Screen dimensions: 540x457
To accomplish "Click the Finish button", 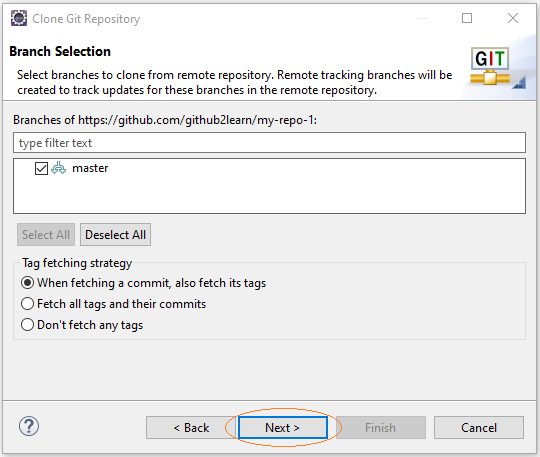I will coord(381,428).
